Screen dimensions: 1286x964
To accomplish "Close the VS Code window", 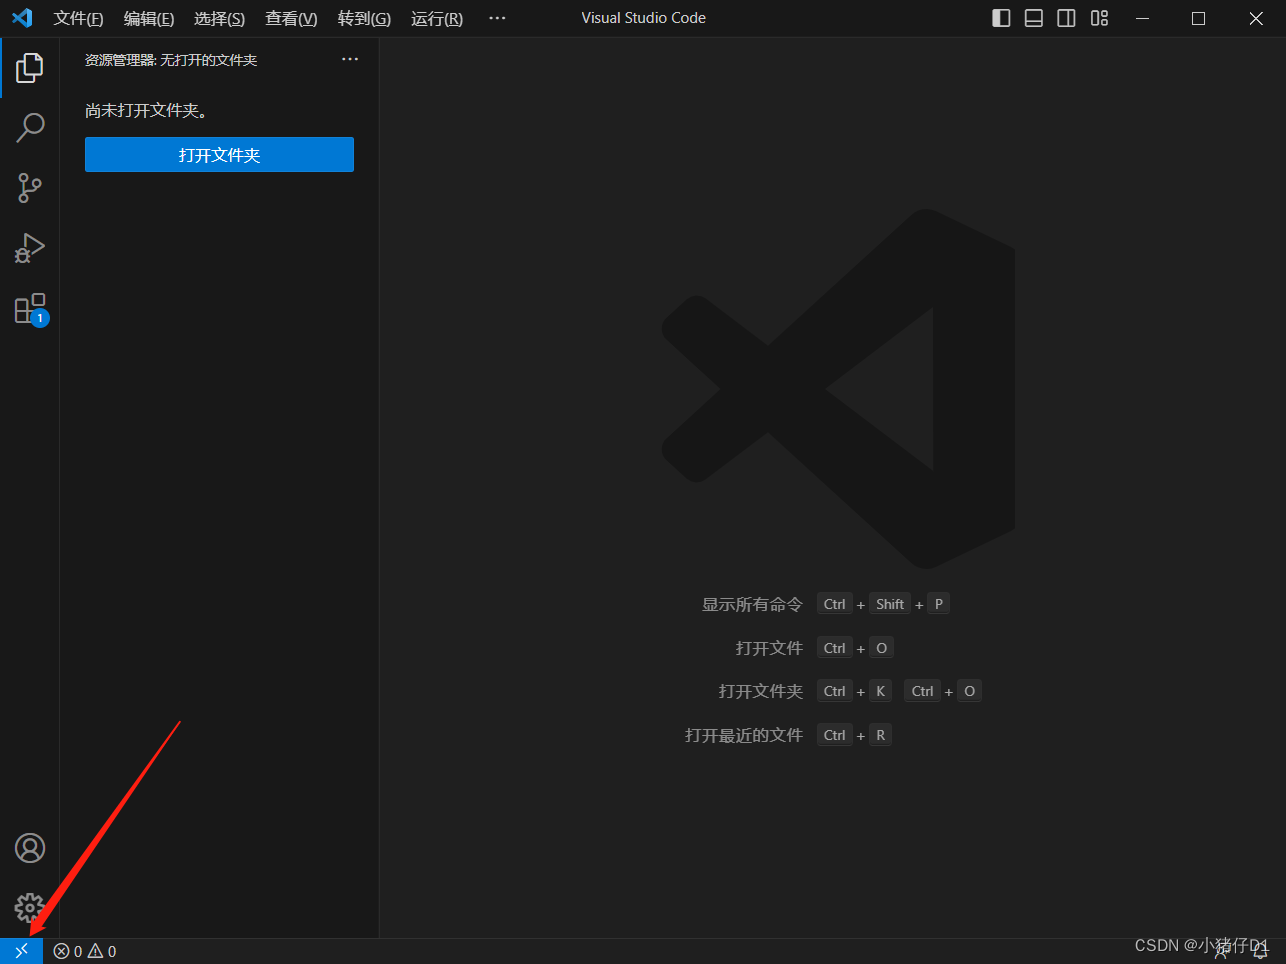I will point(1256,18).
